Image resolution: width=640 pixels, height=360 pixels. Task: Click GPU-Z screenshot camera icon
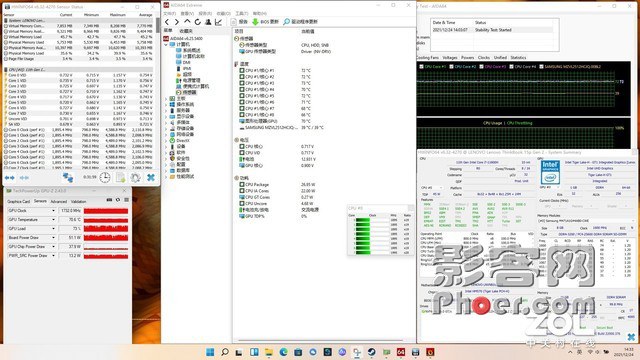pyautogui.click(x=109, y=200)
